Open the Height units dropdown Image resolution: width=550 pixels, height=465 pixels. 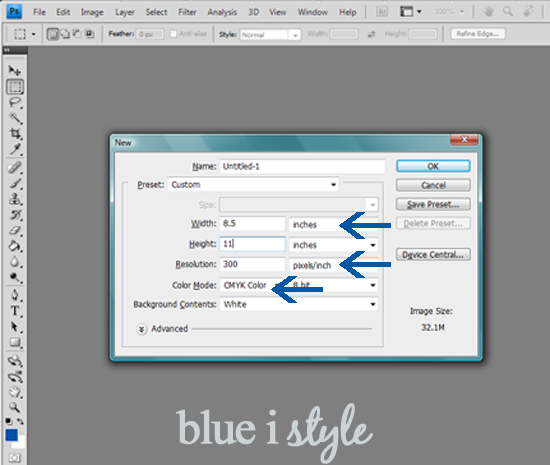334,245
